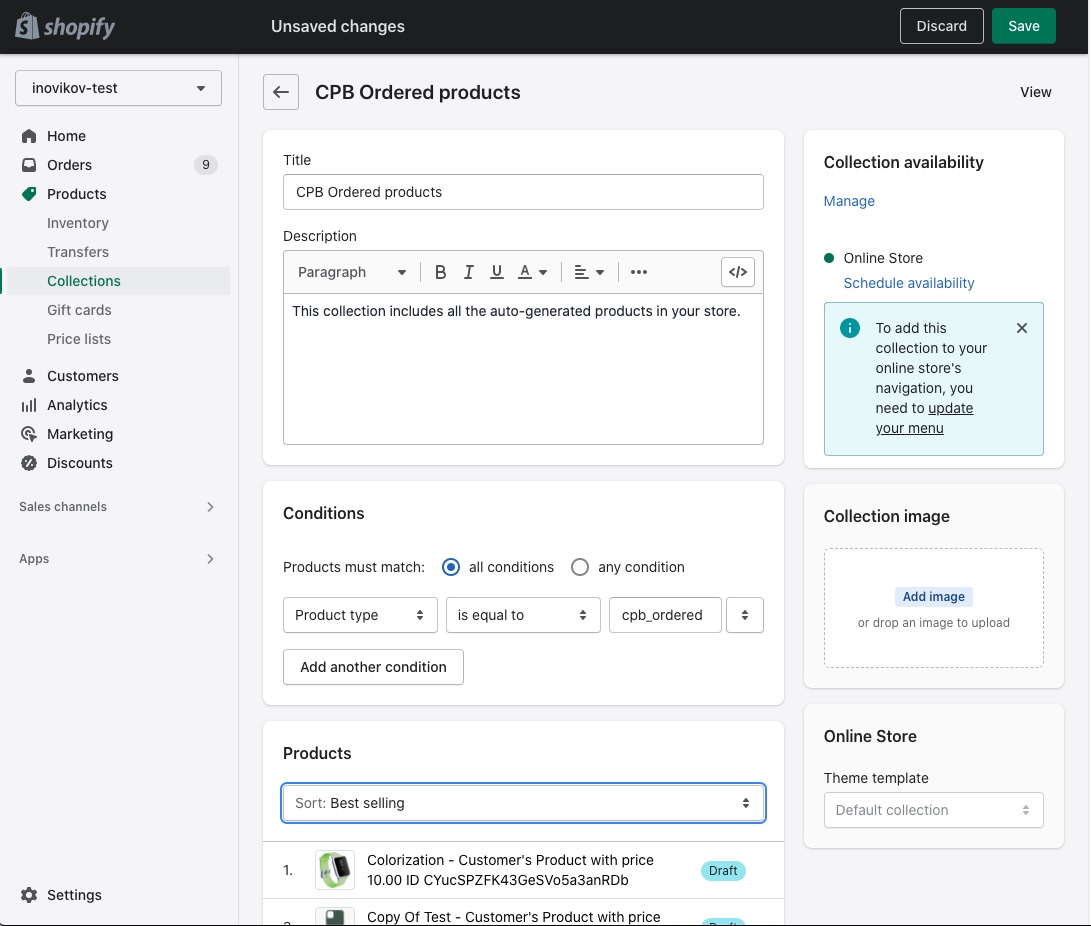Viewport: 1091px width, 926px height.
Task: Show HTML code view button
Action: pos(738,272)
